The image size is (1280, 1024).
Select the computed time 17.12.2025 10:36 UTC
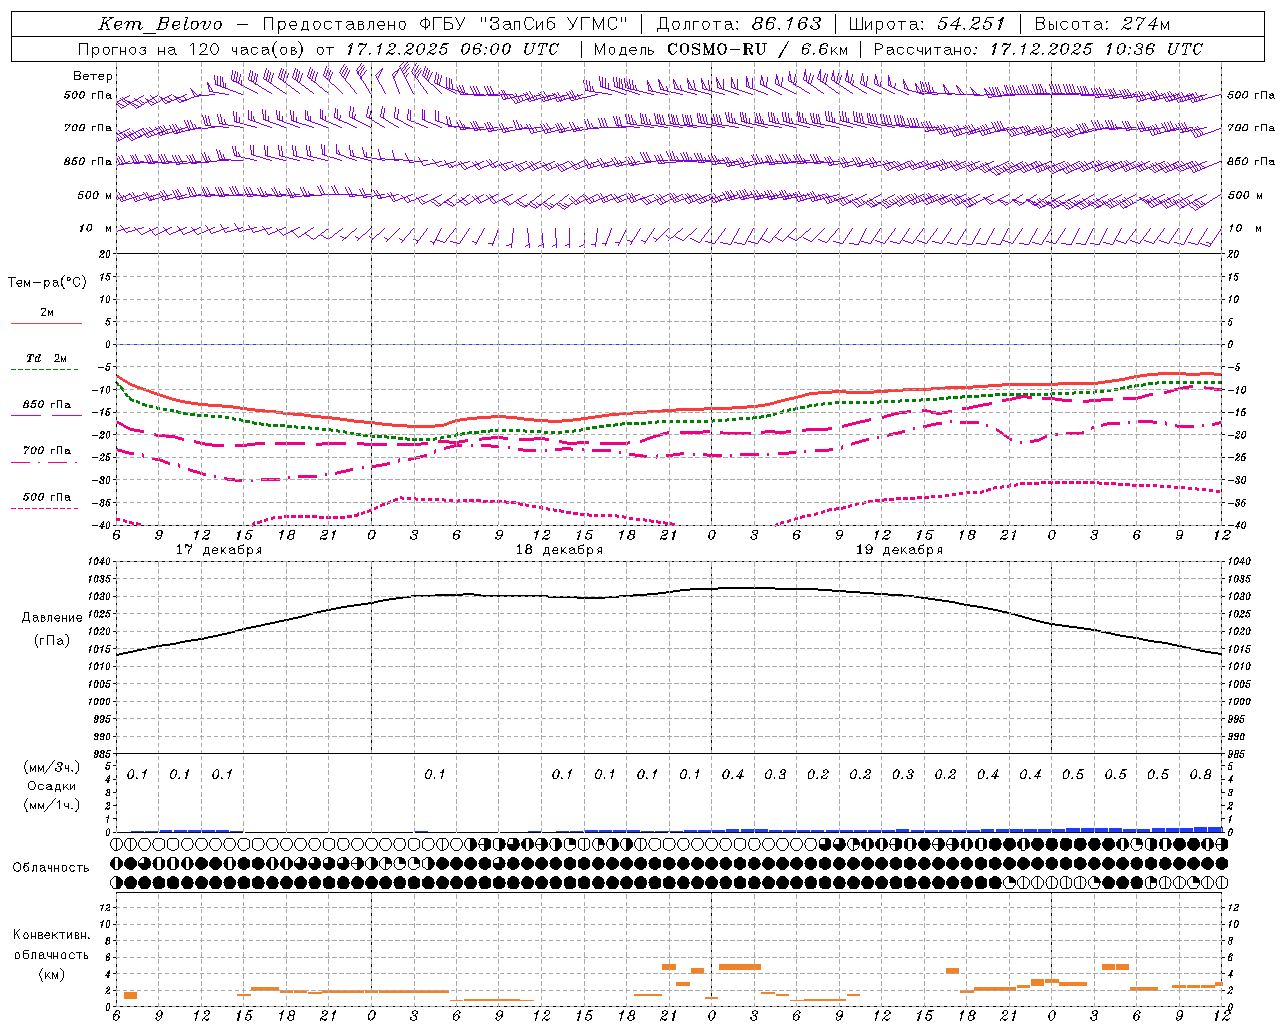tap(1096, 49)
